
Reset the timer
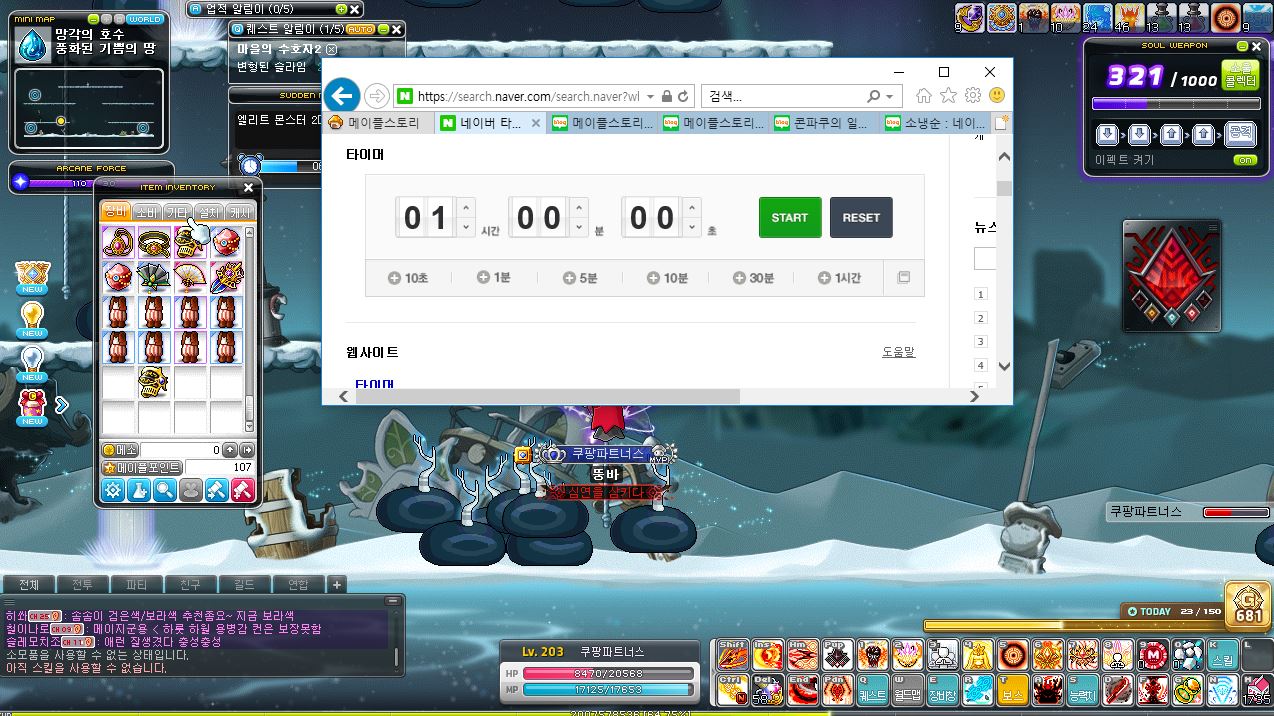click(861, 217)
